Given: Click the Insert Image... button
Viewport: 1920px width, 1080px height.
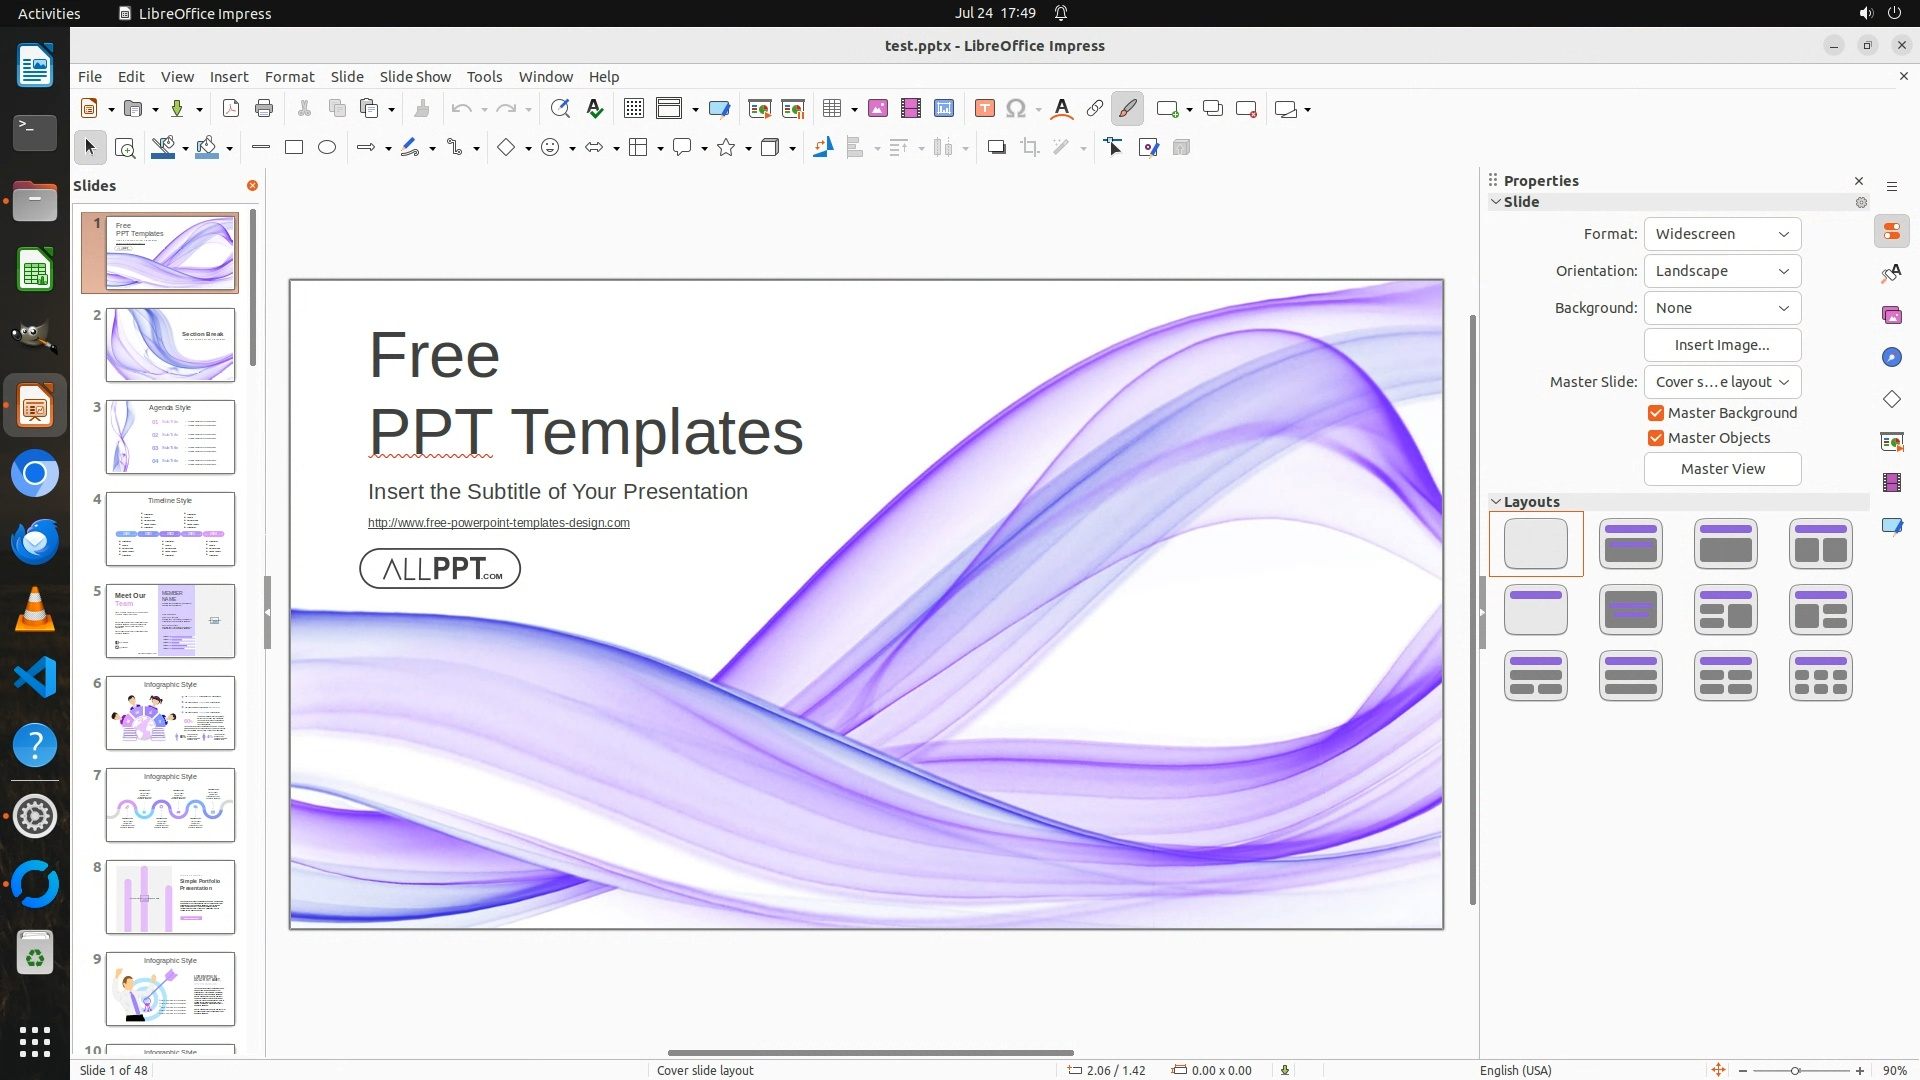Looking at the screenshot, I should coord(1722,345).
